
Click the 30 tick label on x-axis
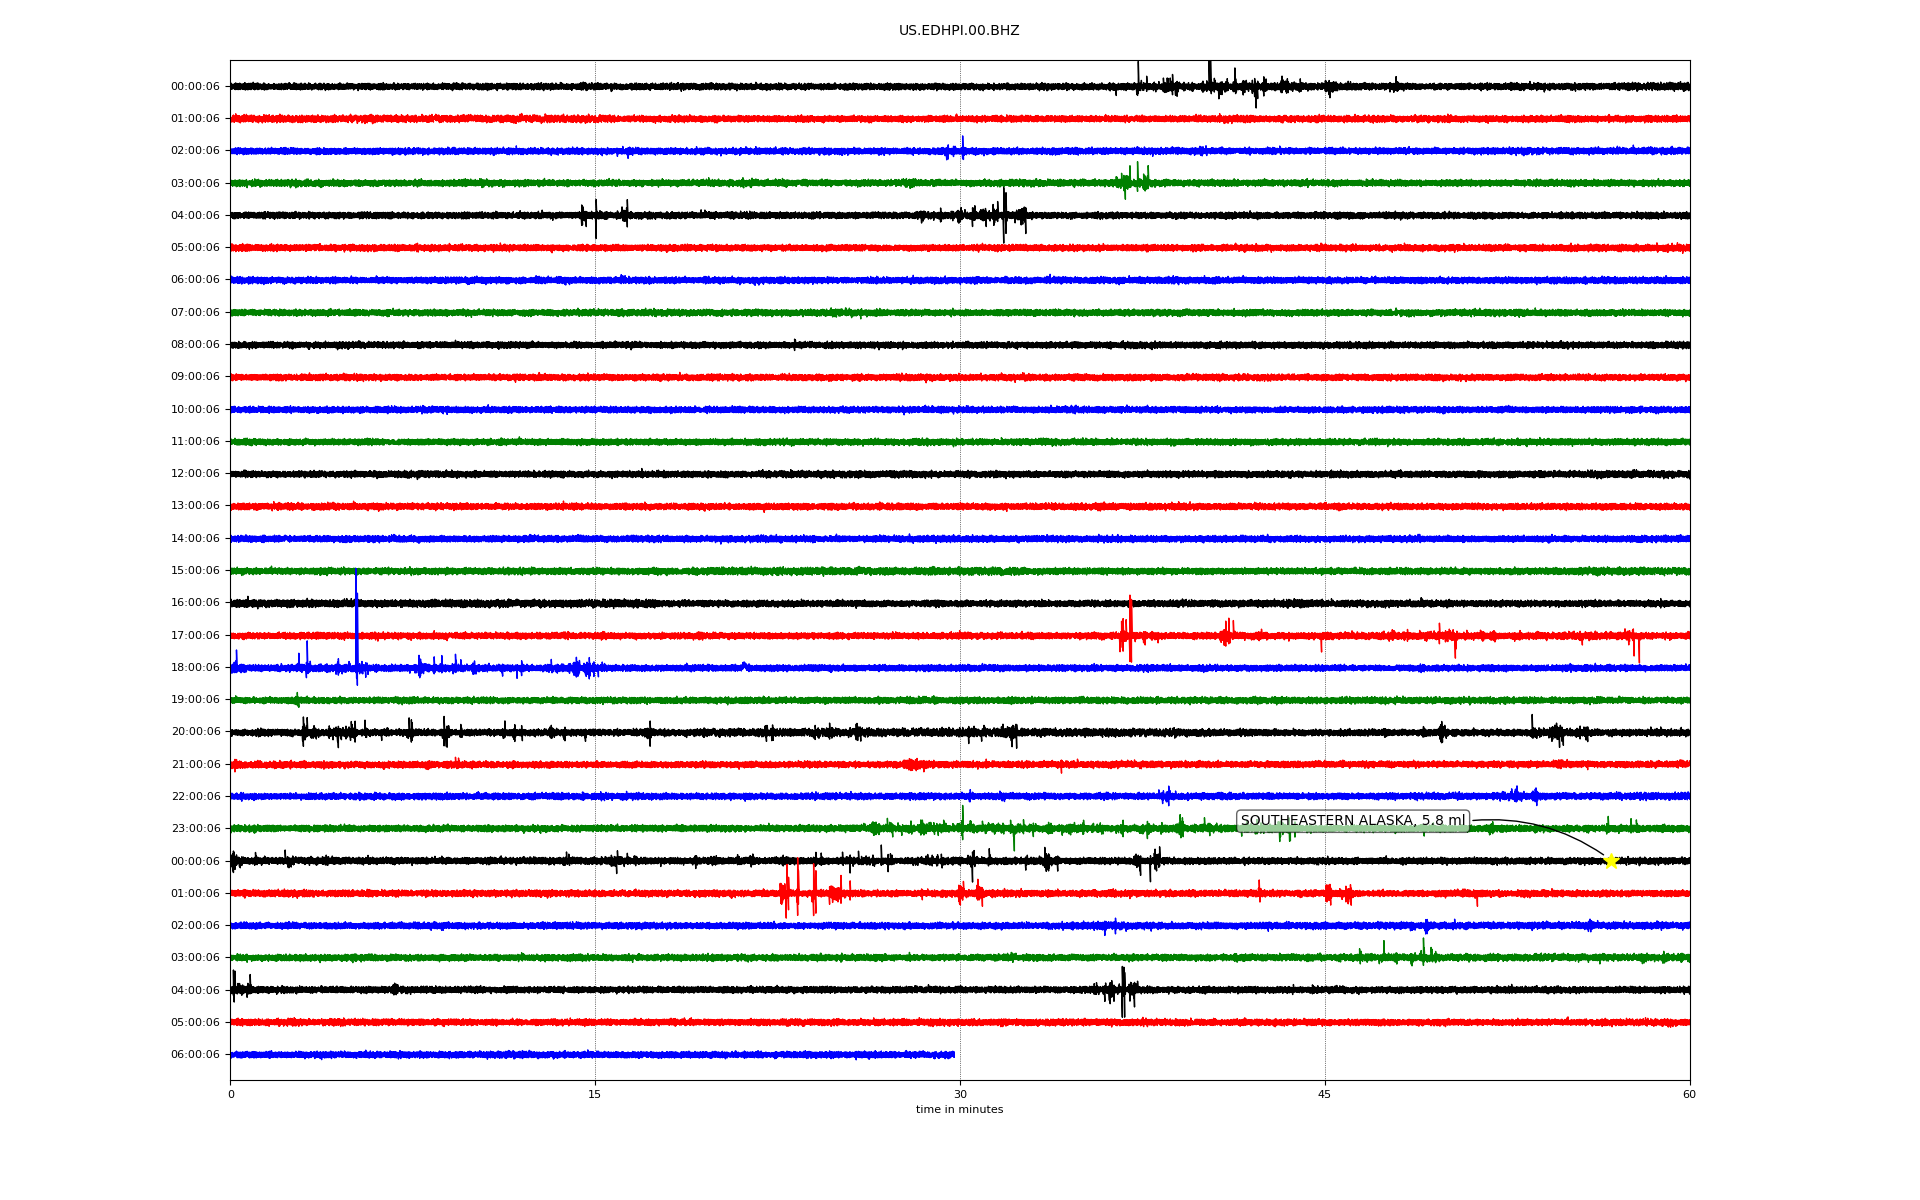pyautogui.click(x=960, y=1095)
